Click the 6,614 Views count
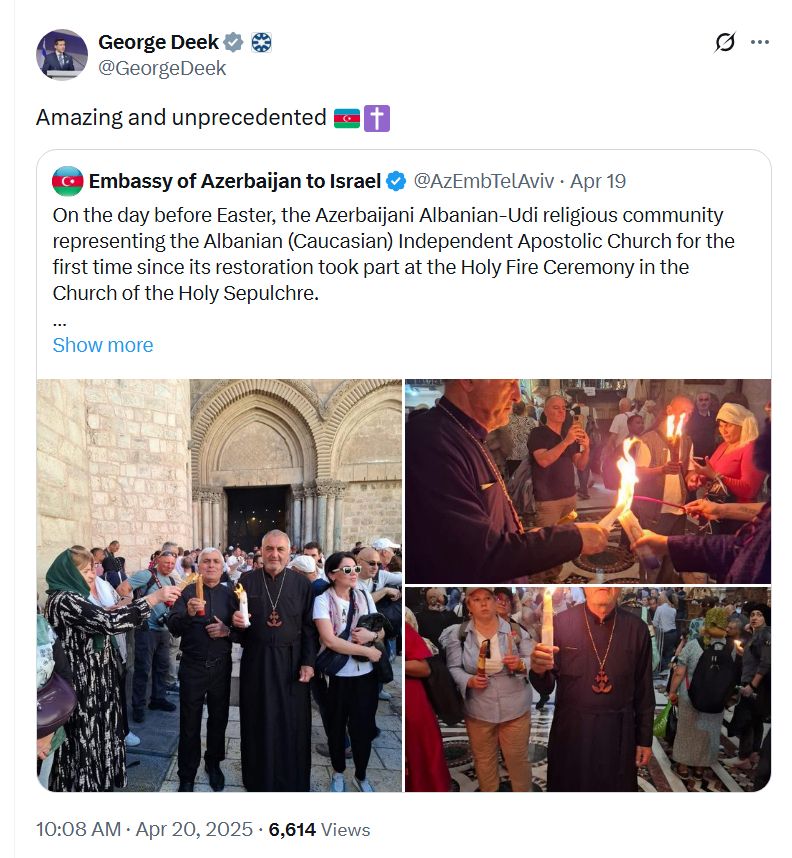Image resolution: width=792 pixels, height=858 pixels. [319, 829]
